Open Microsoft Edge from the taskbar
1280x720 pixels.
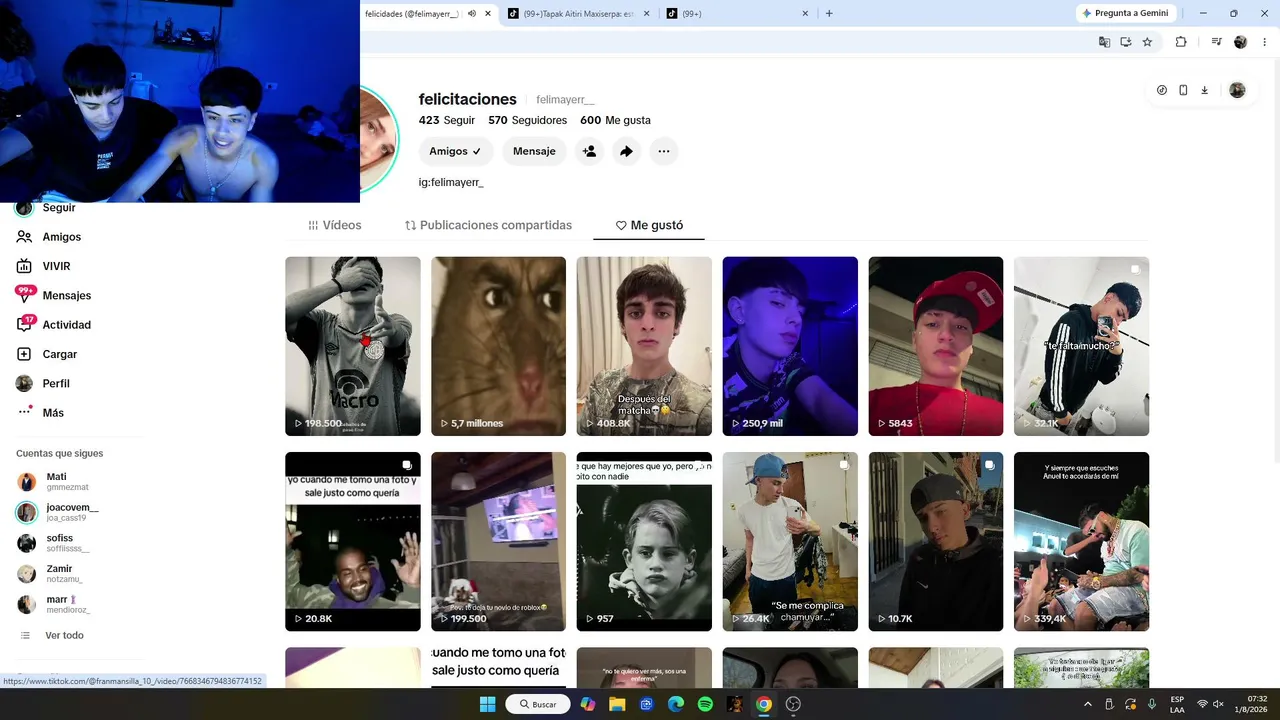pos(676,704)
